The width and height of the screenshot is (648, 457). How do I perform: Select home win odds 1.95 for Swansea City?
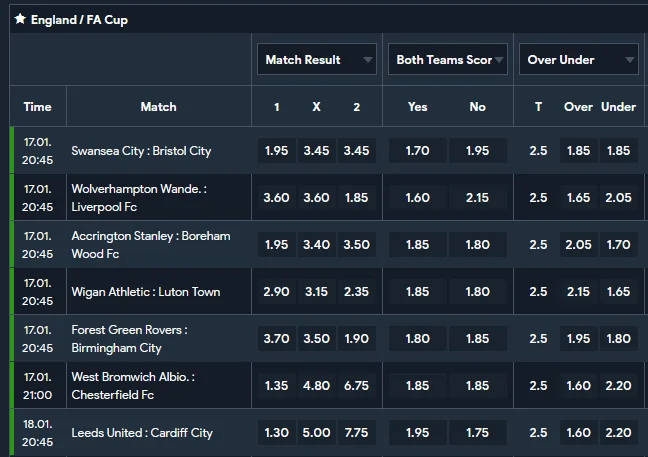click(276, 151)
